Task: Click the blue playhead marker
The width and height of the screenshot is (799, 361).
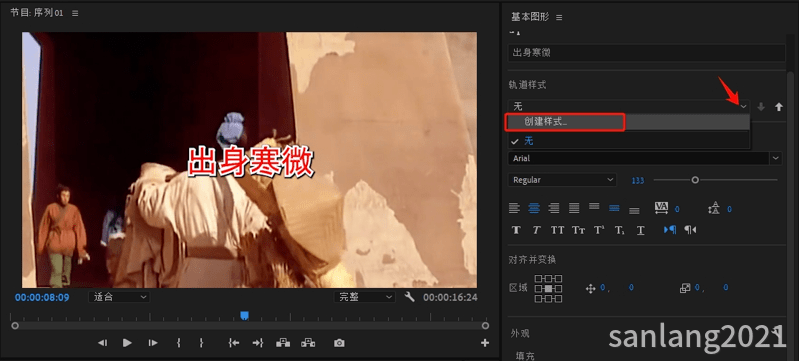Action: pos(245,316)
